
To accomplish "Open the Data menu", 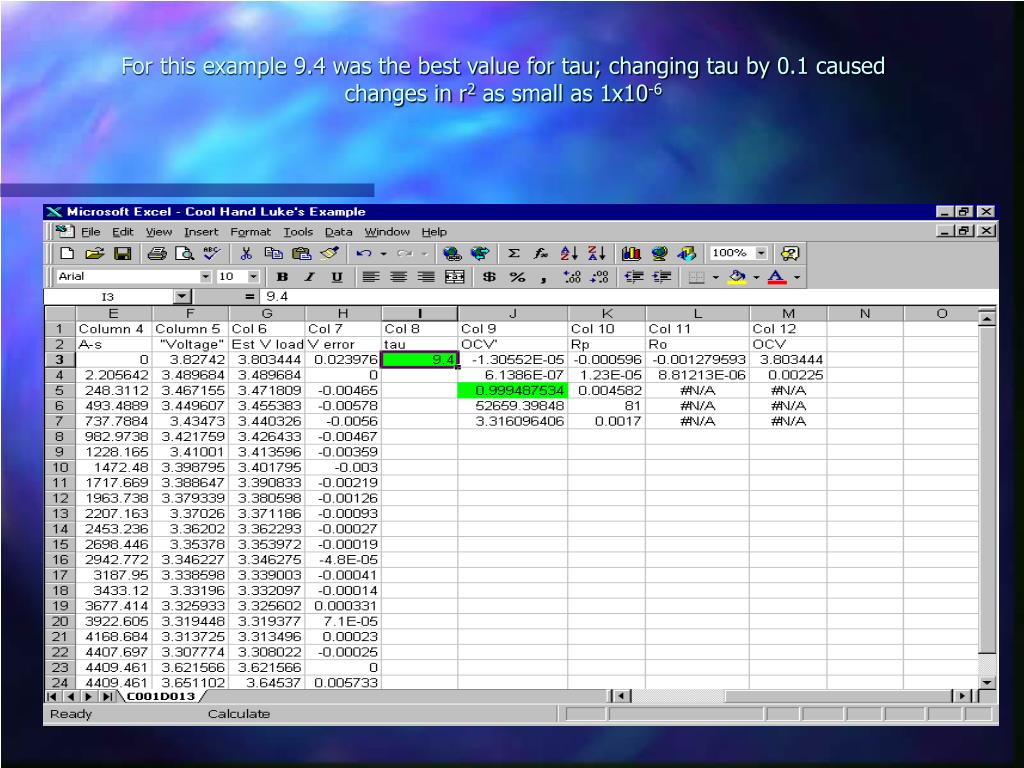I will [x=338, y=232].
